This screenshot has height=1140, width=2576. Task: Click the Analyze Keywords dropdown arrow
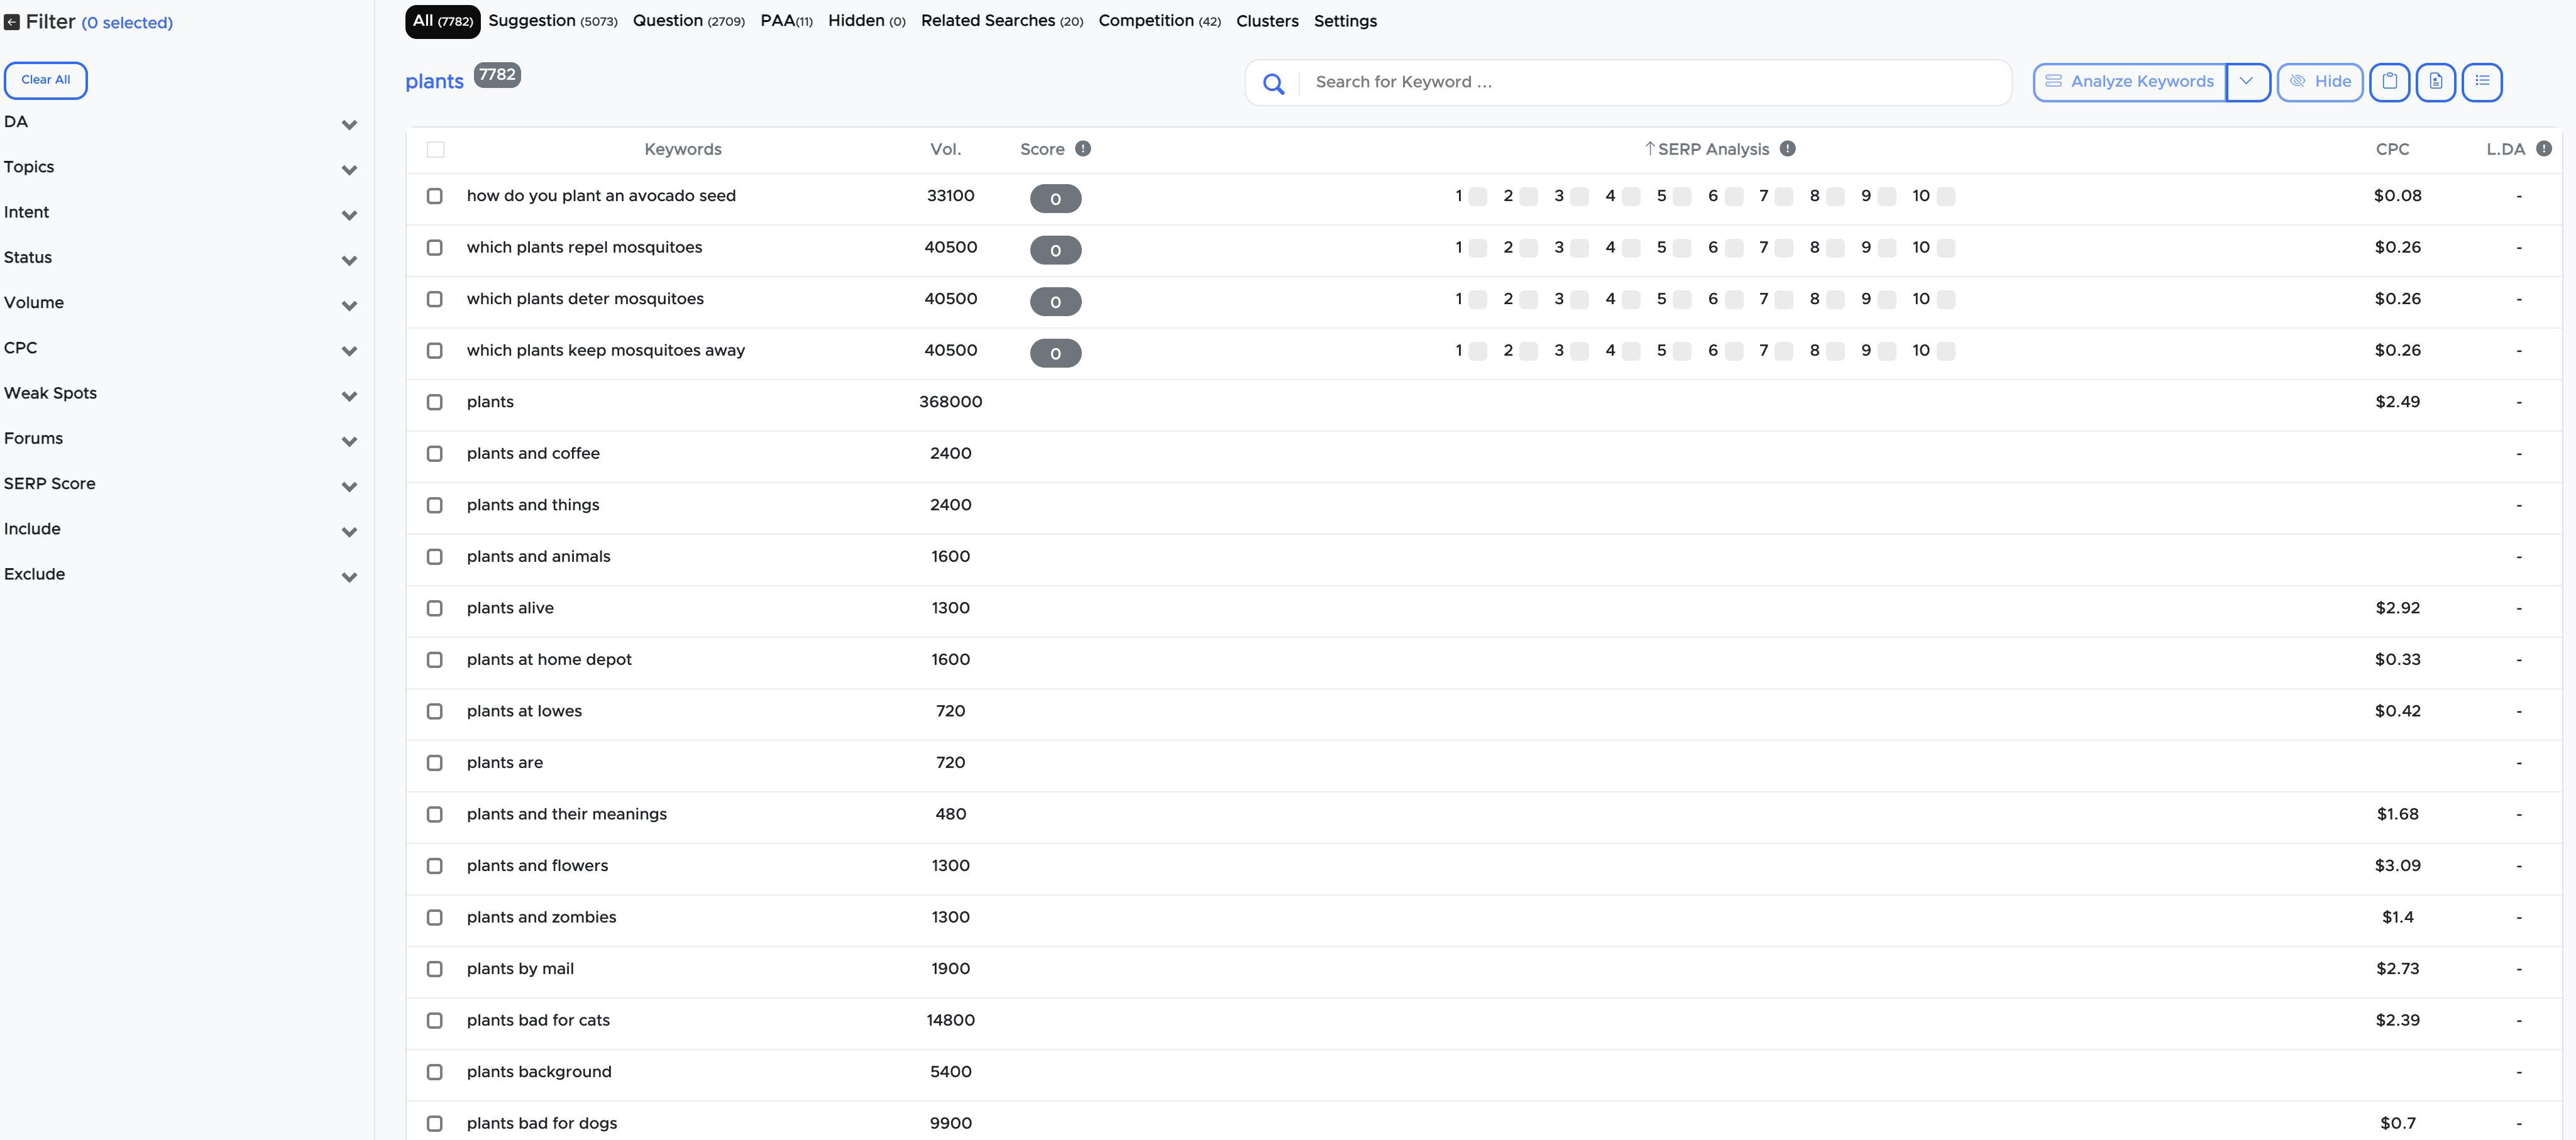click(2249, 80)
